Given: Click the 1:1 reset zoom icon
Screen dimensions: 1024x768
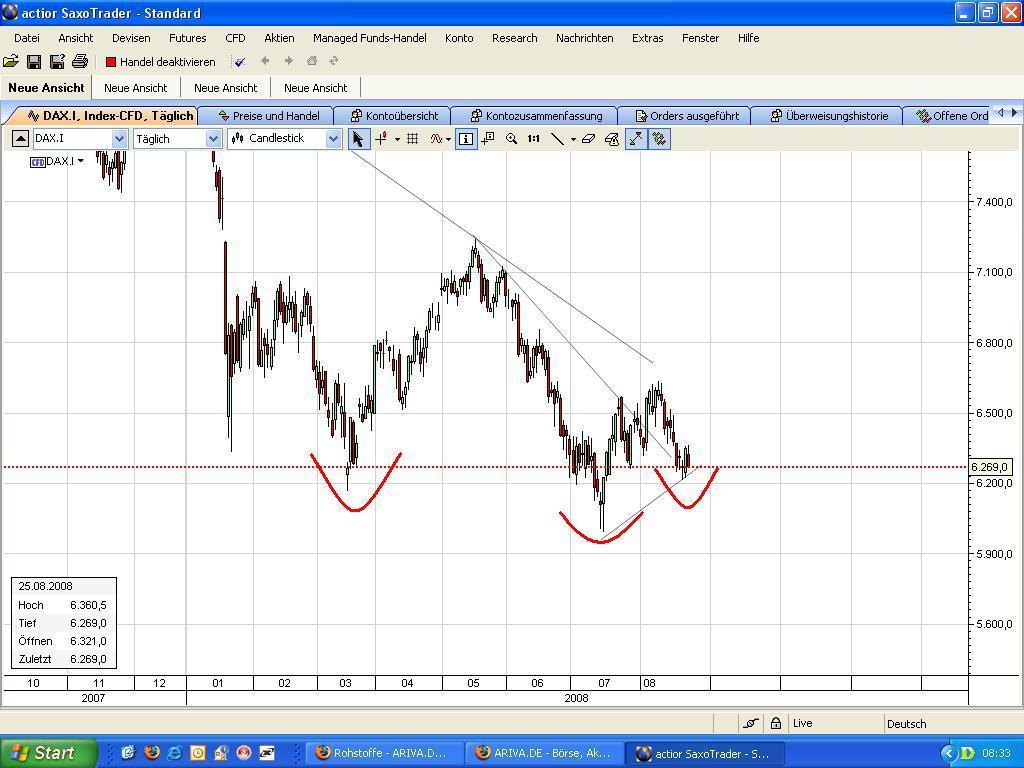Looking at the screenshot, I should (534, 138).
